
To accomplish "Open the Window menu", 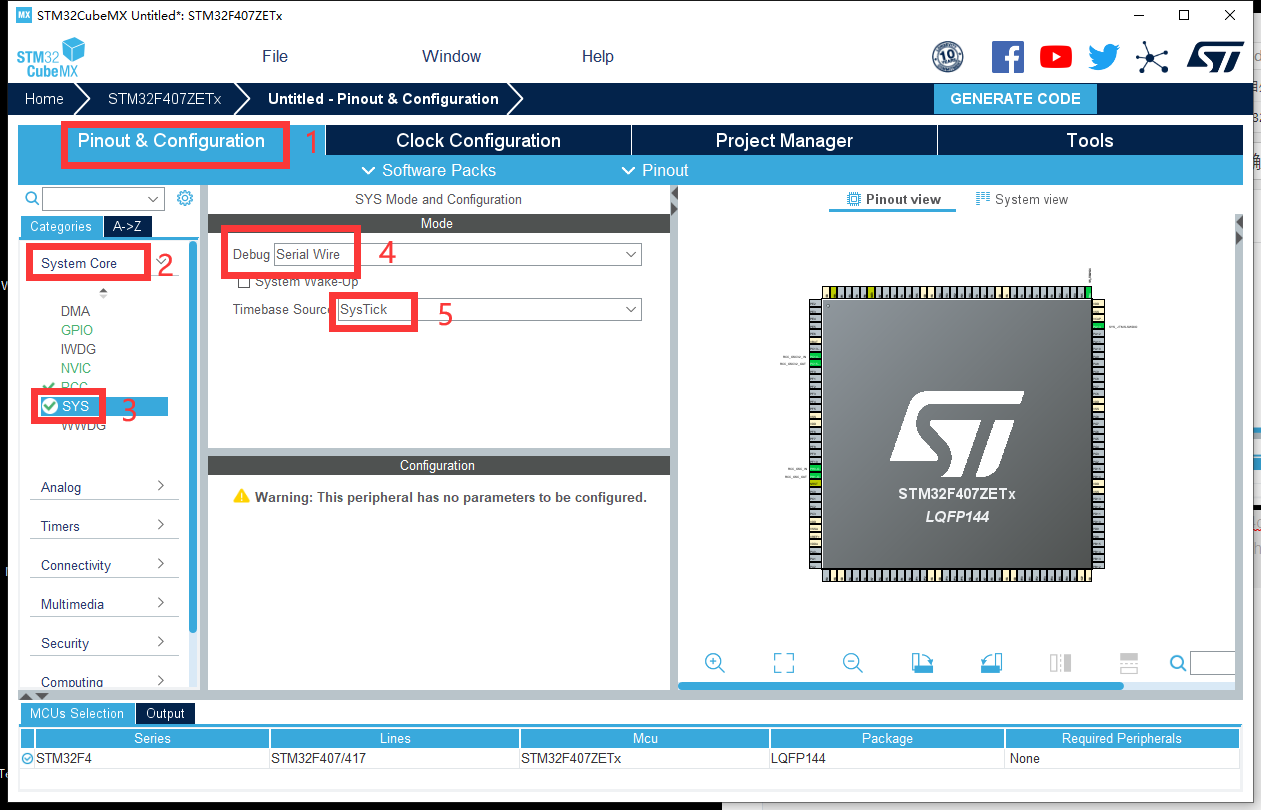I will point(451,56).
